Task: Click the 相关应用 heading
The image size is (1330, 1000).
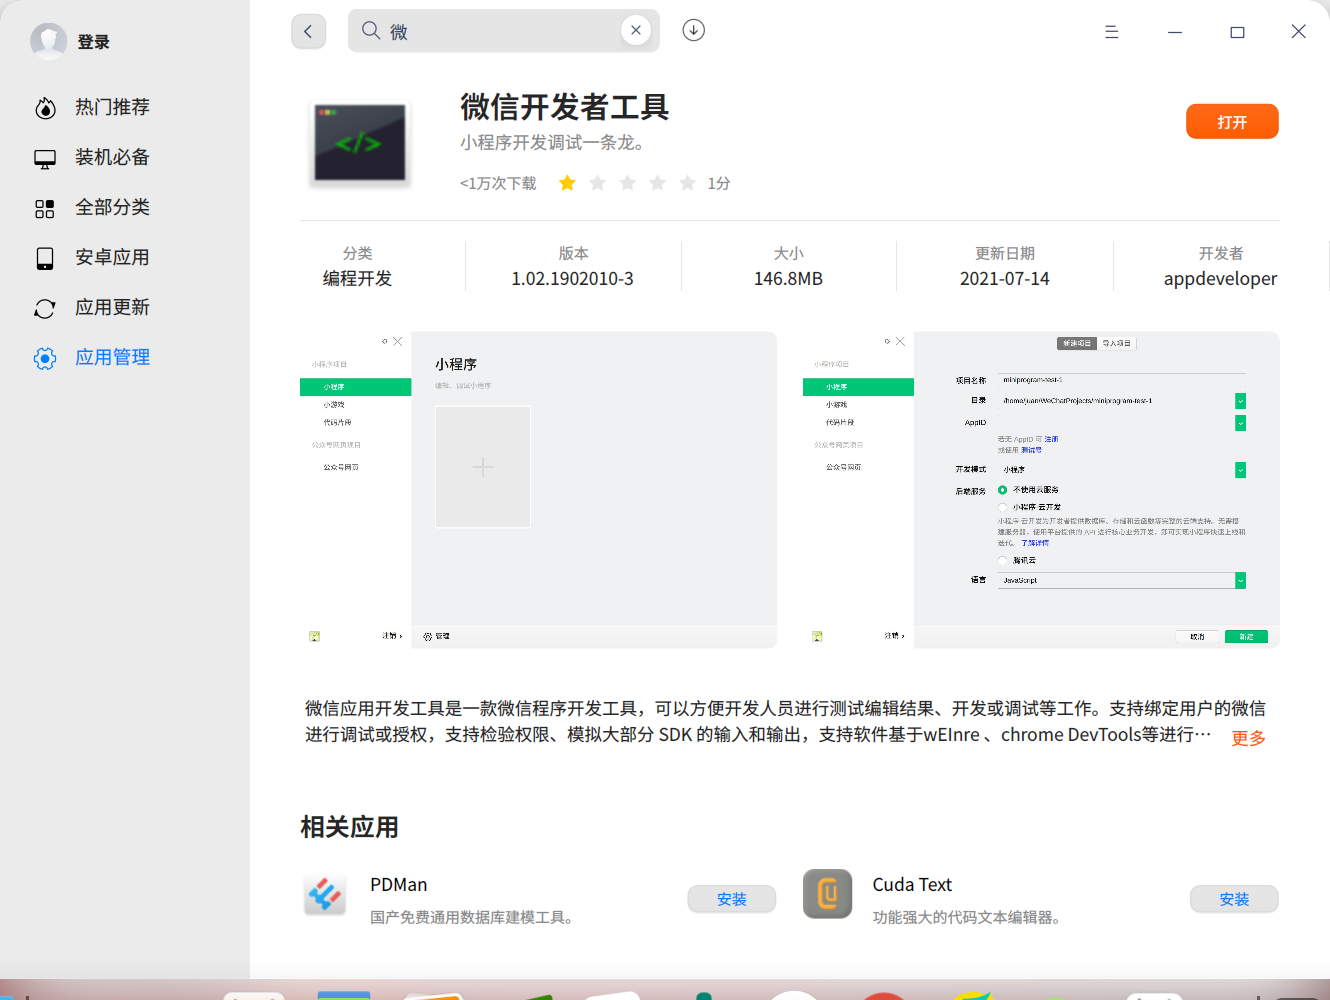Action: pyautogui.click(x=350, y=827)
